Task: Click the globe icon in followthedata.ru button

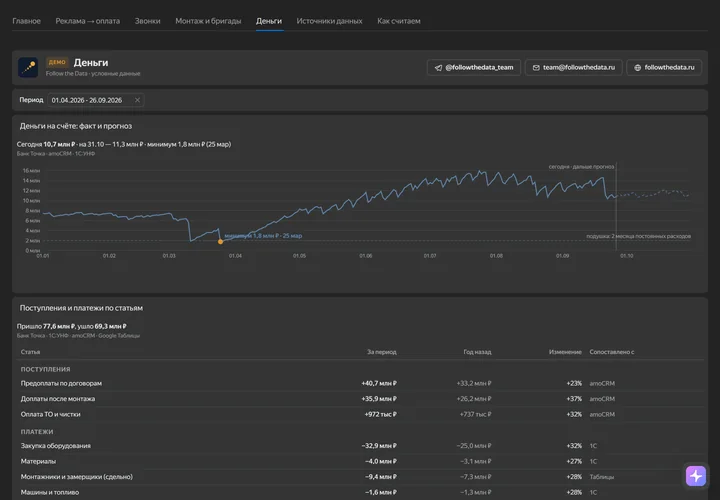Action: point(637,67)
